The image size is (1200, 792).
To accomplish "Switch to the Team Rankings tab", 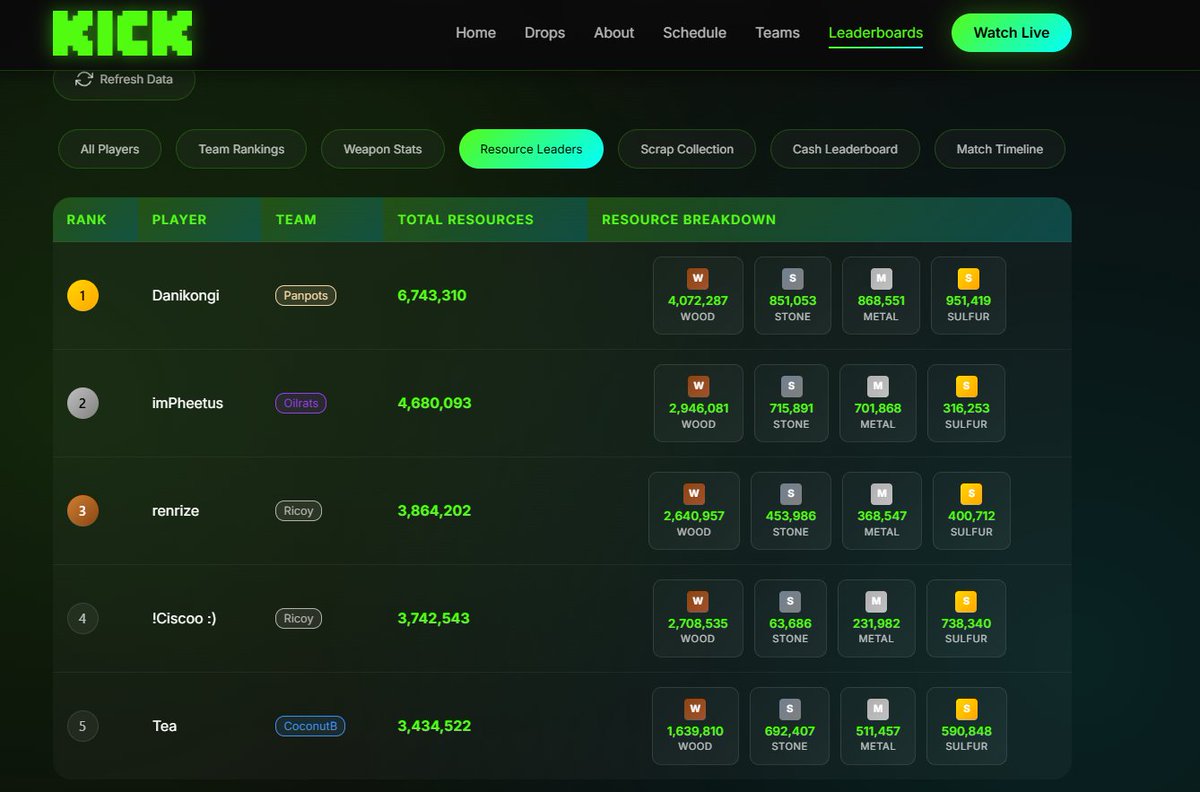I will pyautogui.click(x=241, y=149).
